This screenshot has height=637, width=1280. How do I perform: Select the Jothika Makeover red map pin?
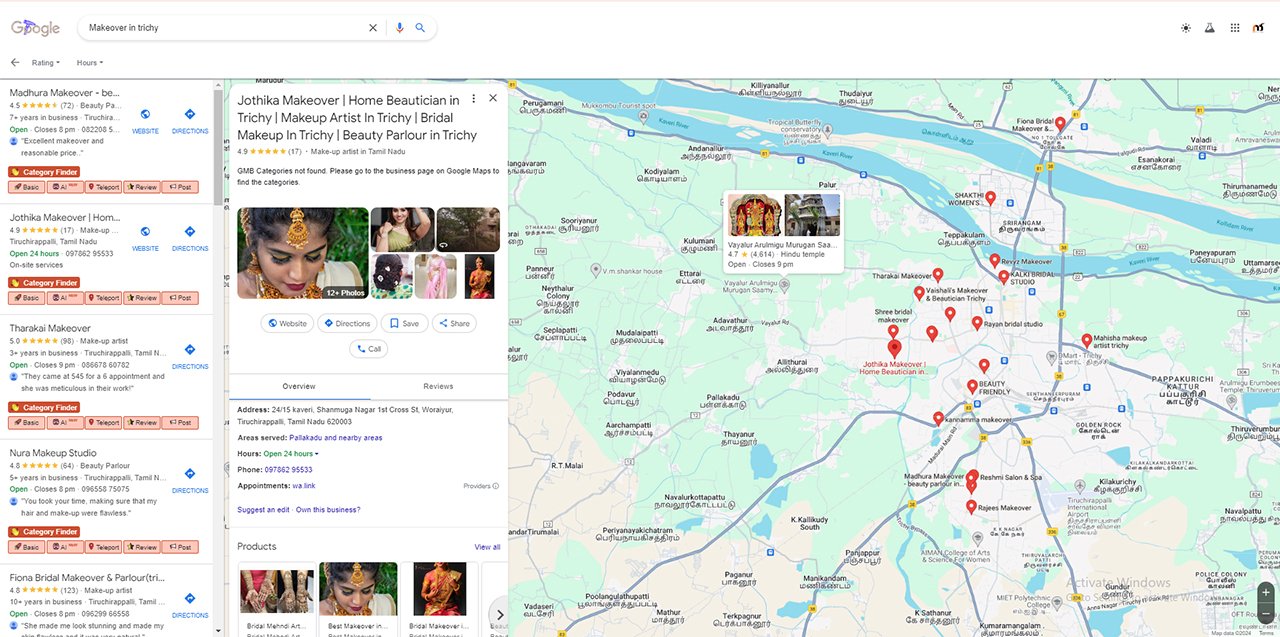click(x=895, y=349)
